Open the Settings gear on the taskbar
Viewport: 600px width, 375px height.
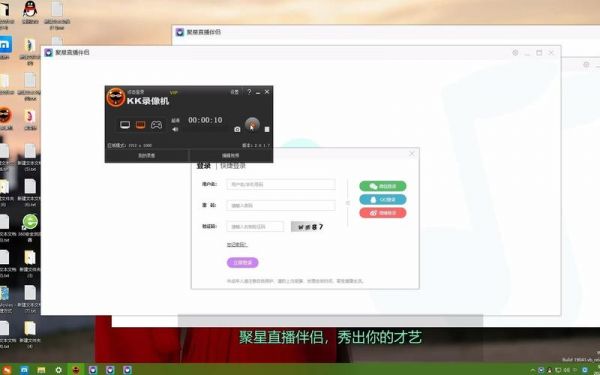coord(59,370)
